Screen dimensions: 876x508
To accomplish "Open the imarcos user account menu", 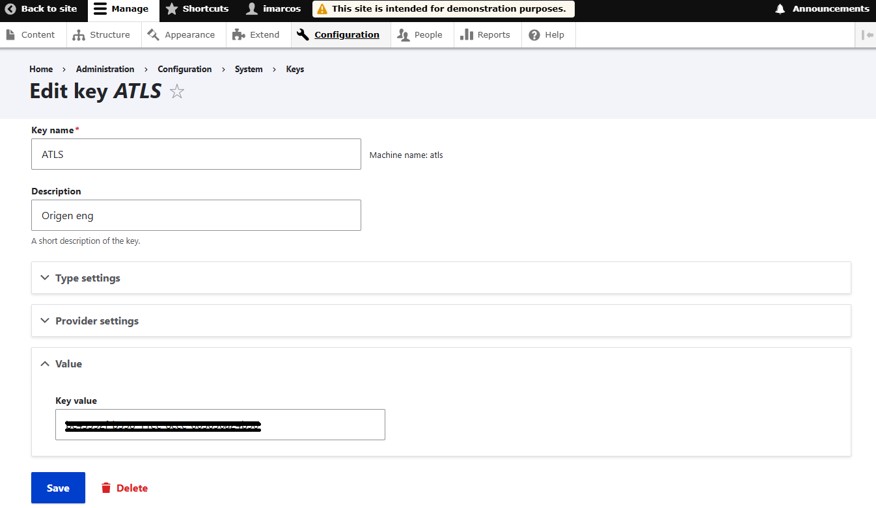I will [273, 9].
